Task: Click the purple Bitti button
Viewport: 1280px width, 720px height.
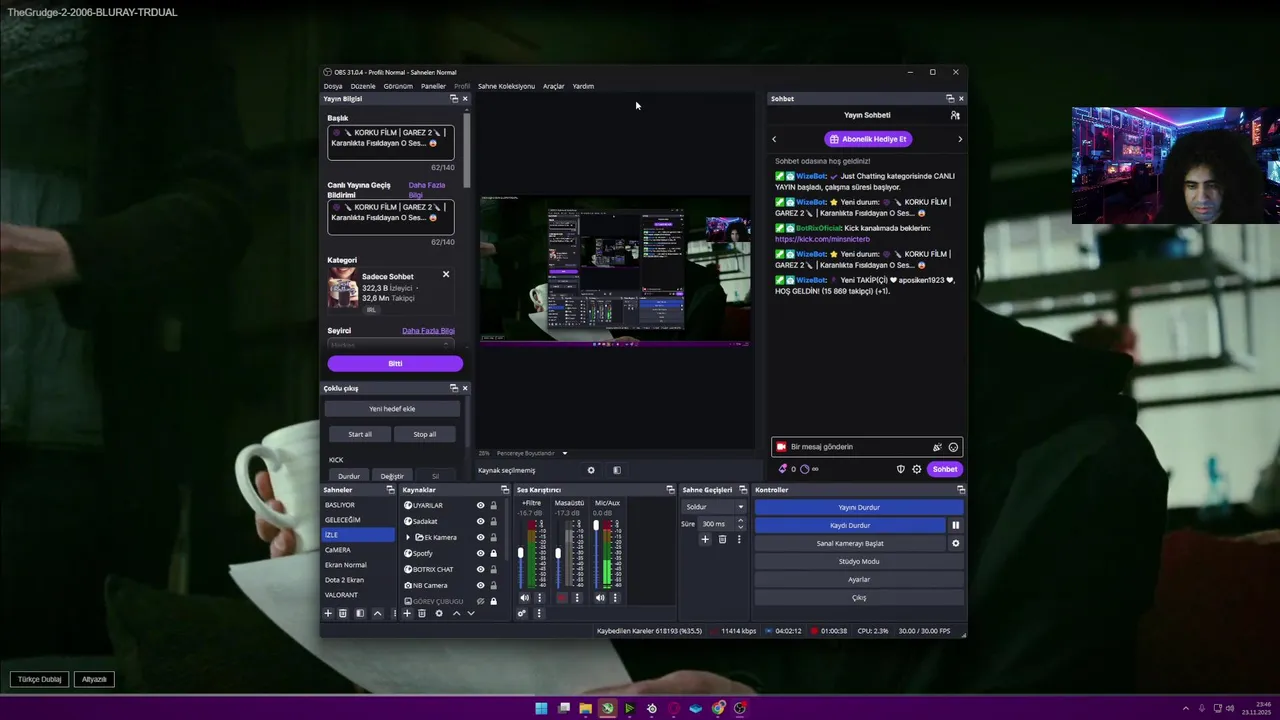Action: [x=395, y=363]
